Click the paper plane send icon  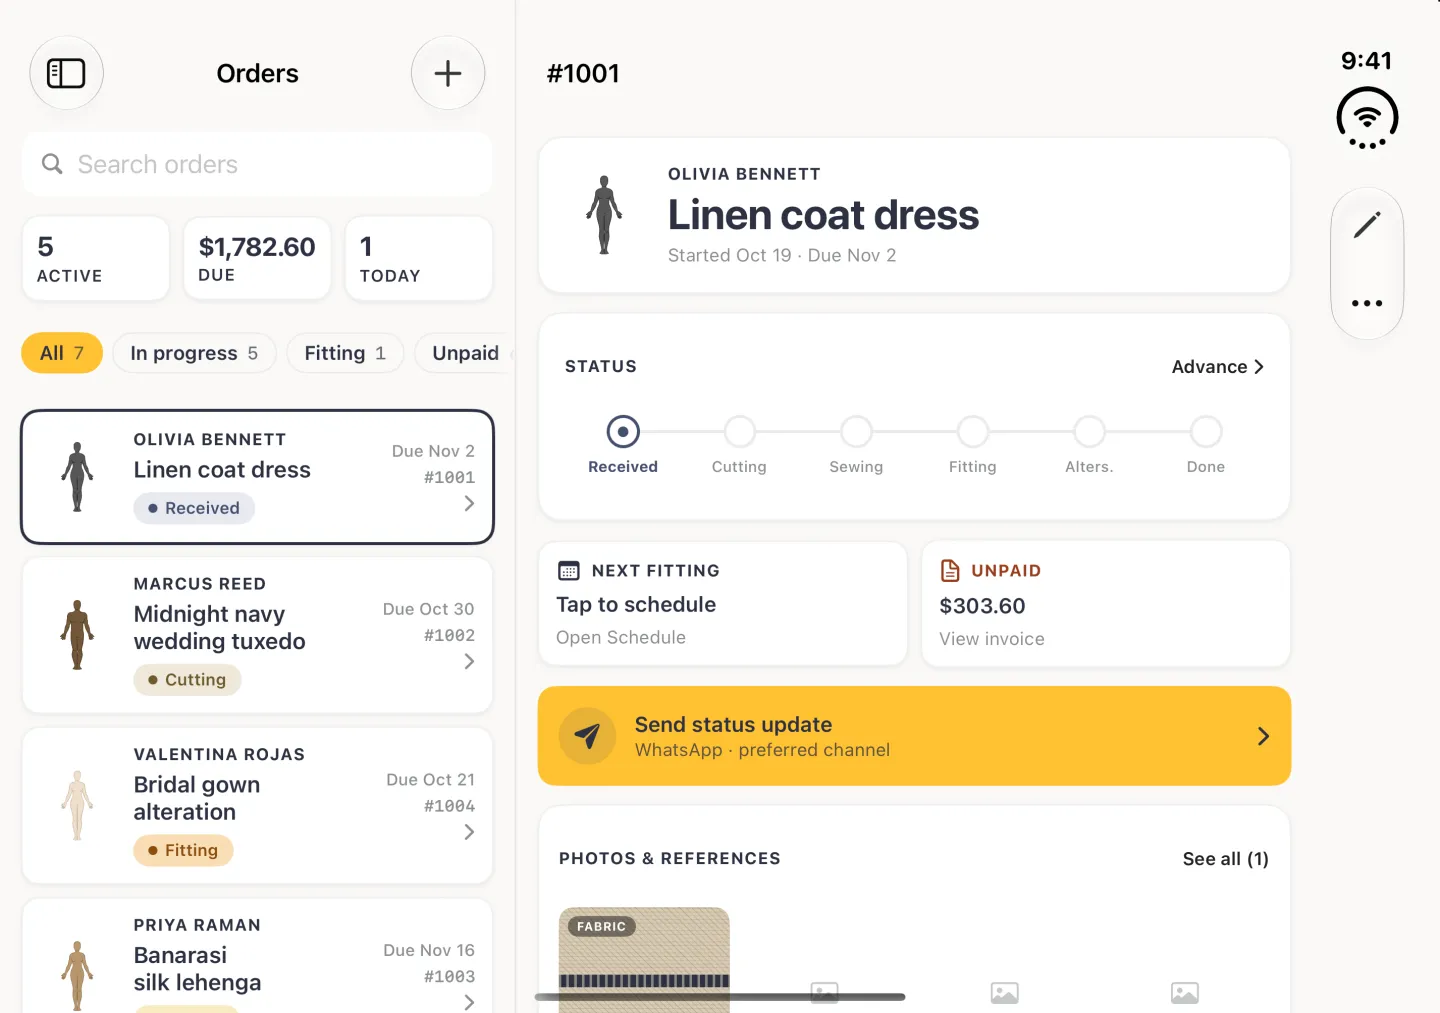pos(587,736)
